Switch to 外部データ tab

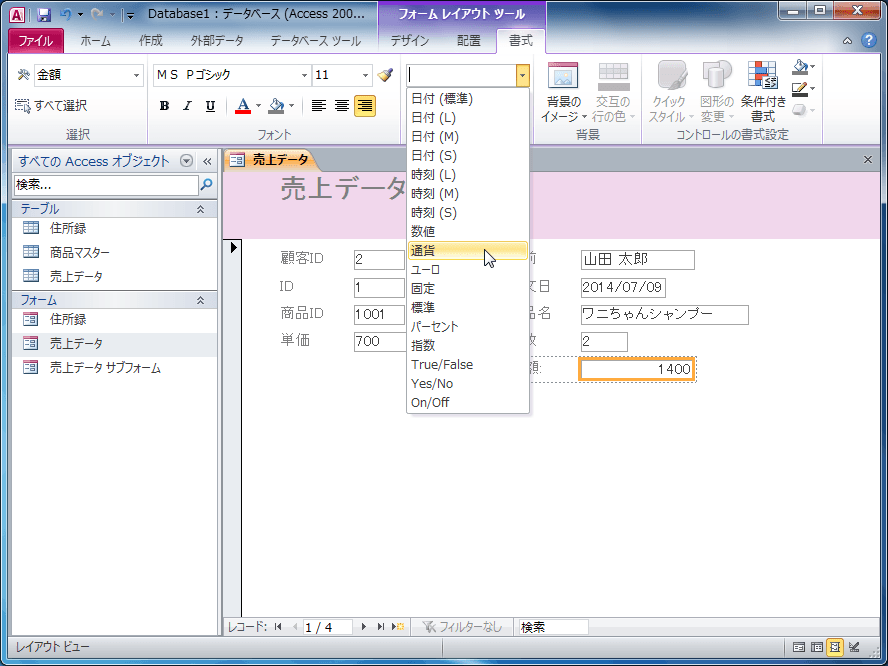(x=217, y=41)
